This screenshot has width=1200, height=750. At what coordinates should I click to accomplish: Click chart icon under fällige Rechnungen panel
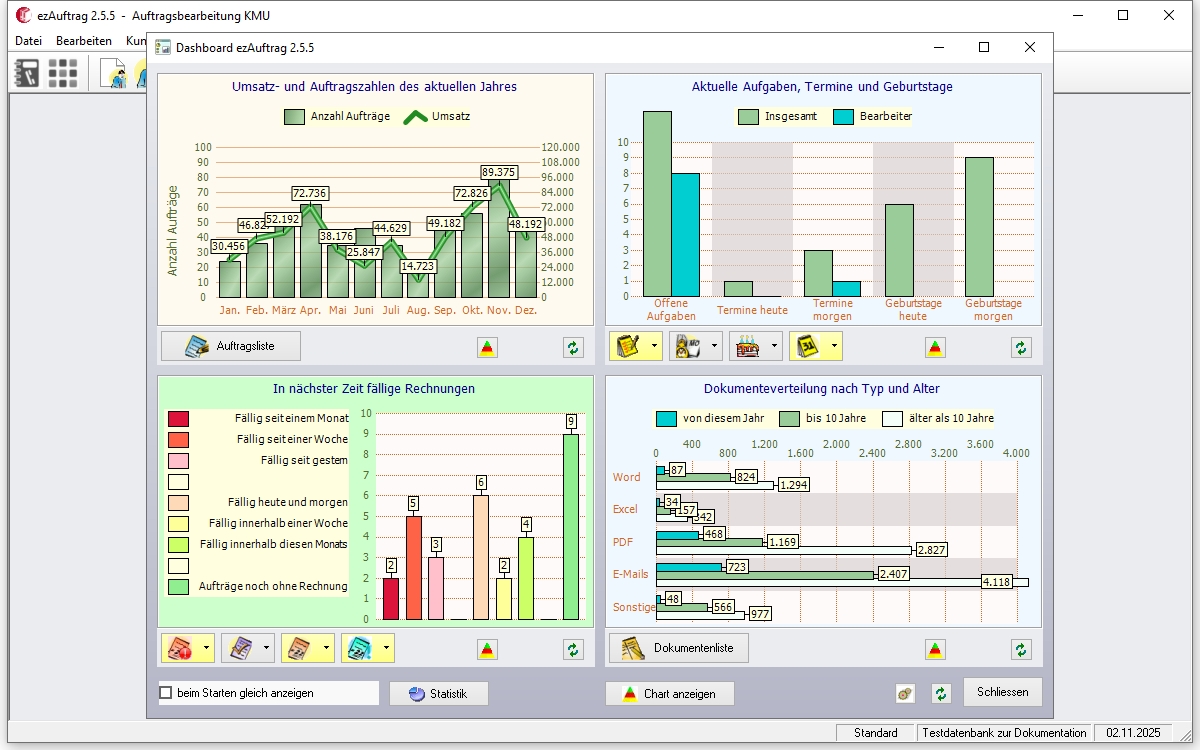[487, 649]
